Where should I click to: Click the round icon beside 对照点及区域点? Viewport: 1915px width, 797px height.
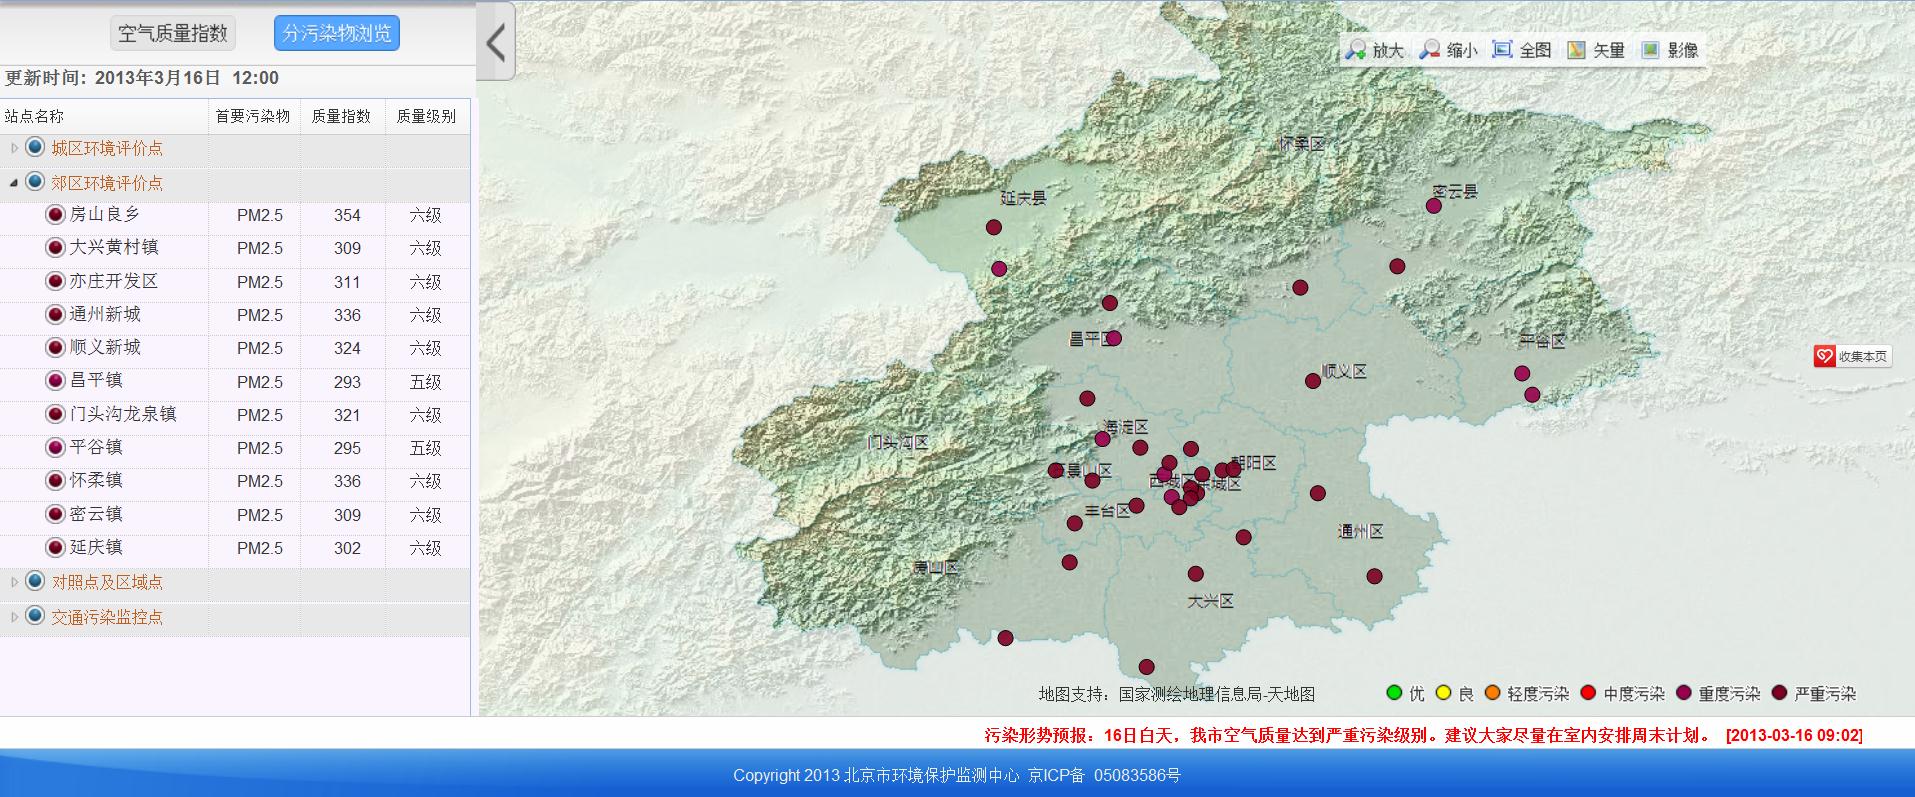click(x=35, y=582)
